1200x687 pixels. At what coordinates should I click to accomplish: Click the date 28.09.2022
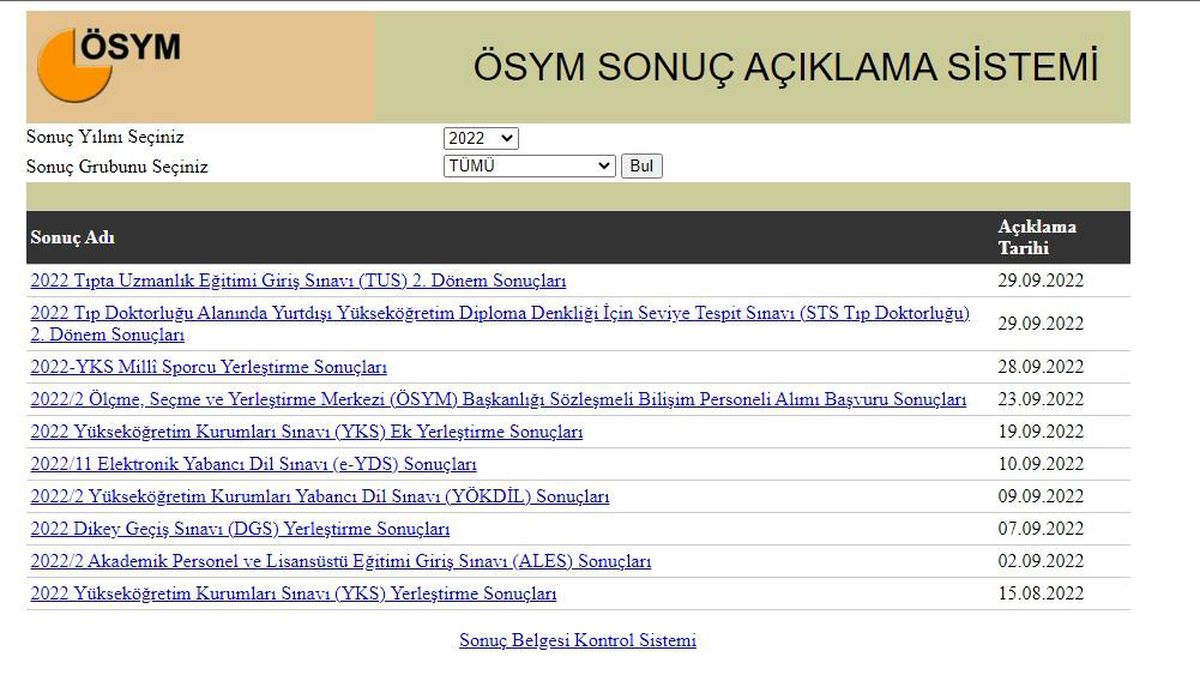(x=1041, y=368)
